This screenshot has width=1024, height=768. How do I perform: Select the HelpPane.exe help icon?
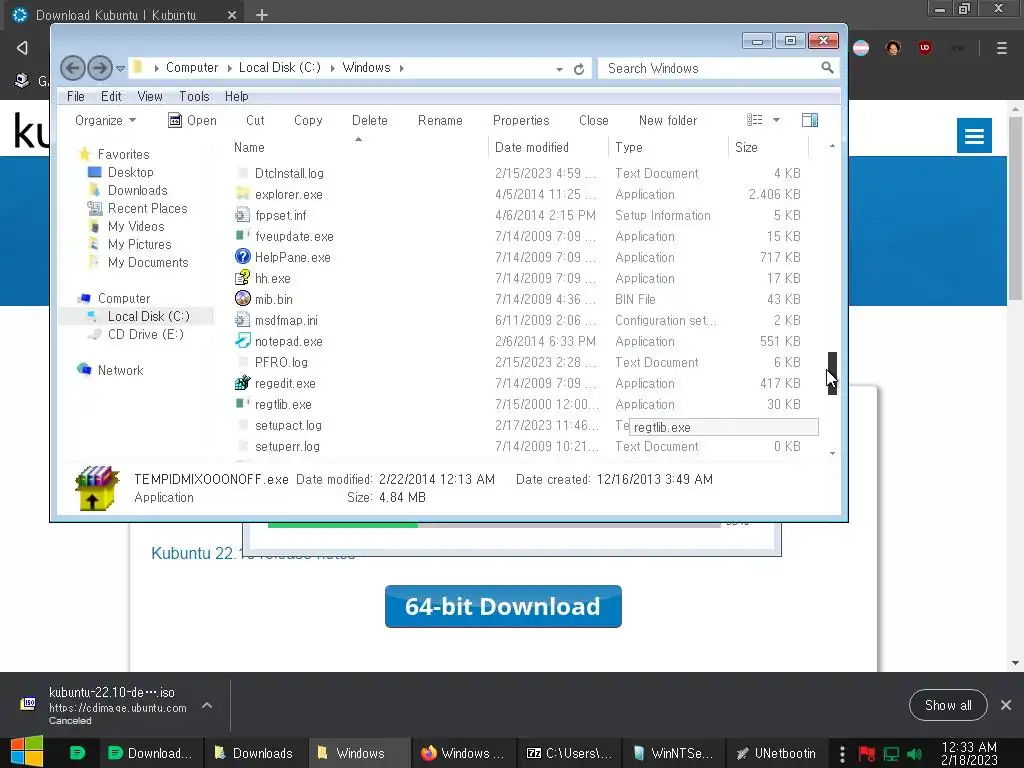pos(242,257)
